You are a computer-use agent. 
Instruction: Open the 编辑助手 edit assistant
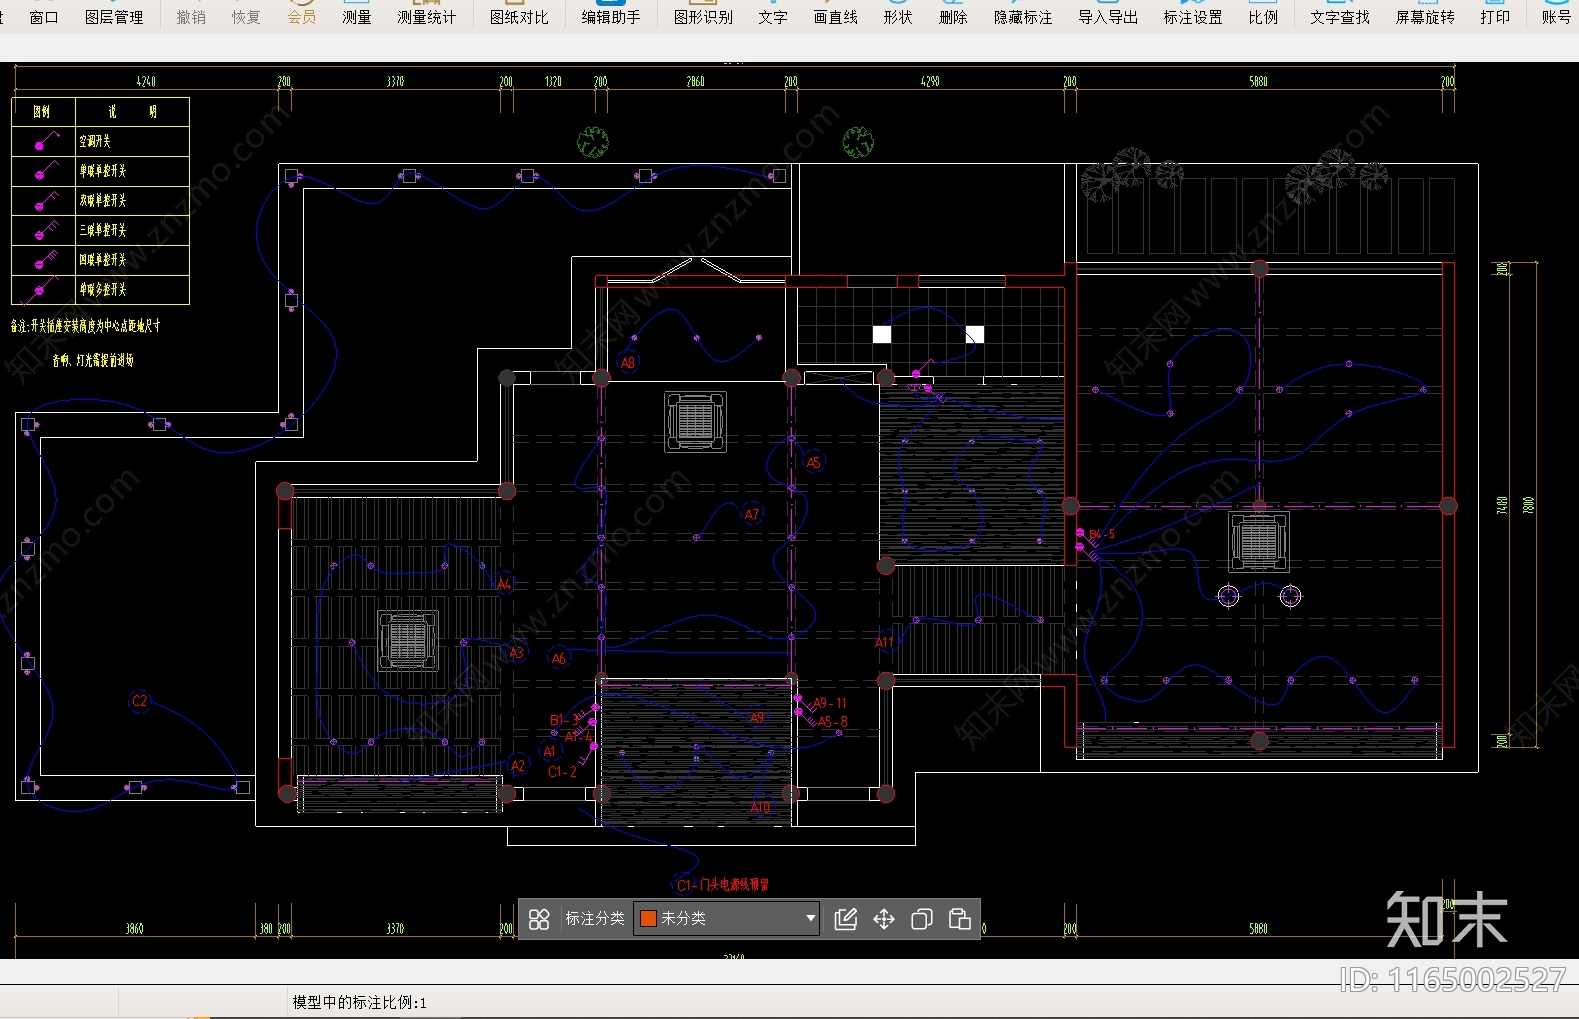coord(611,17)
